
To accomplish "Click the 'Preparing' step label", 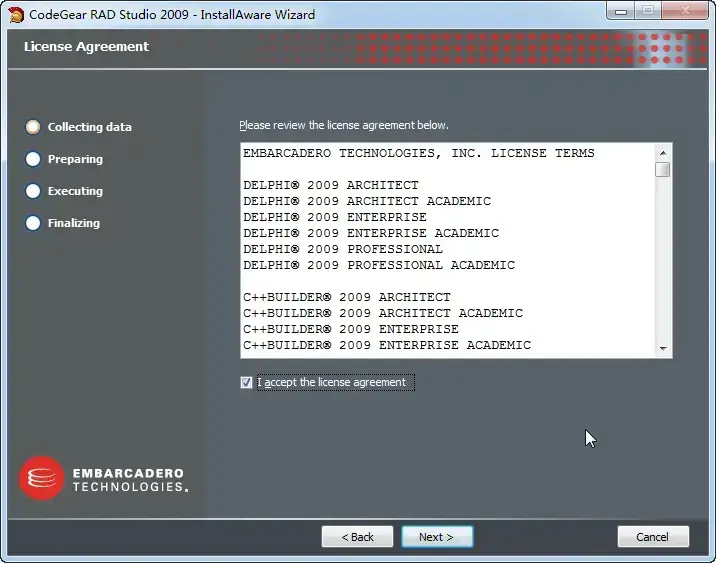I will tap(75, 159).
